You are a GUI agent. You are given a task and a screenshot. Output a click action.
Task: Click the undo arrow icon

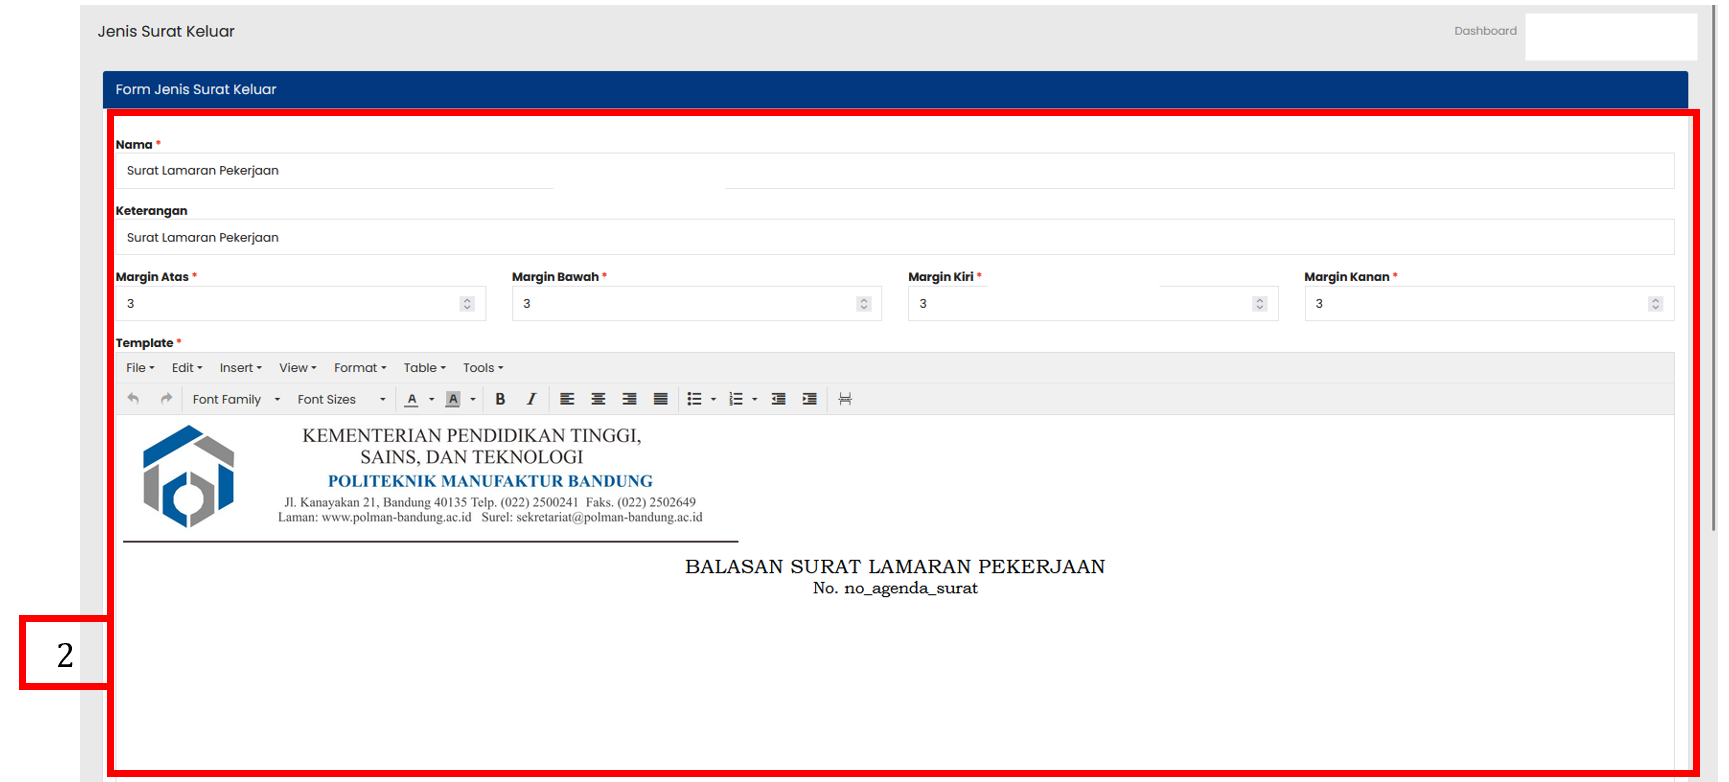133,399
